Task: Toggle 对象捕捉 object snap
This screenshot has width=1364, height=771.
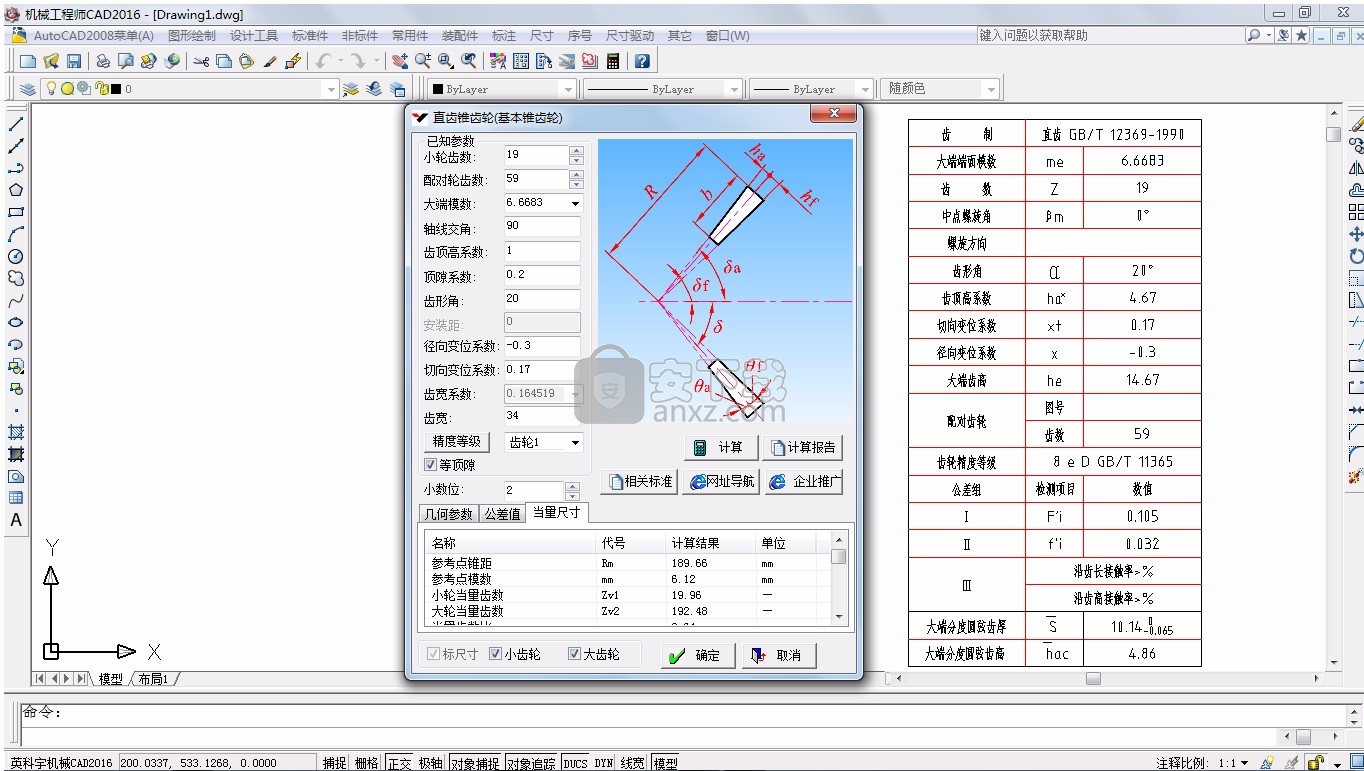Action: (474, 763)
